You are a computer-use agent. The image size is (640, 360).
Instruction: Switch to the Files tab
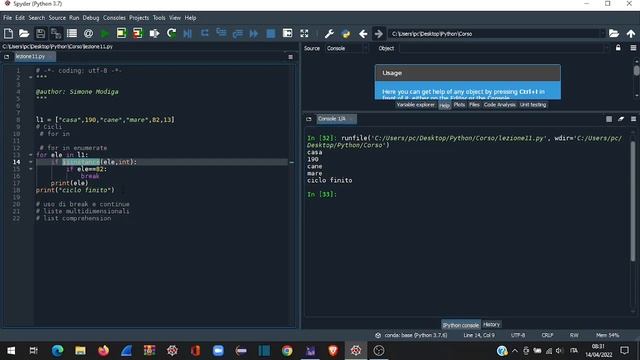tap(474, 105)
